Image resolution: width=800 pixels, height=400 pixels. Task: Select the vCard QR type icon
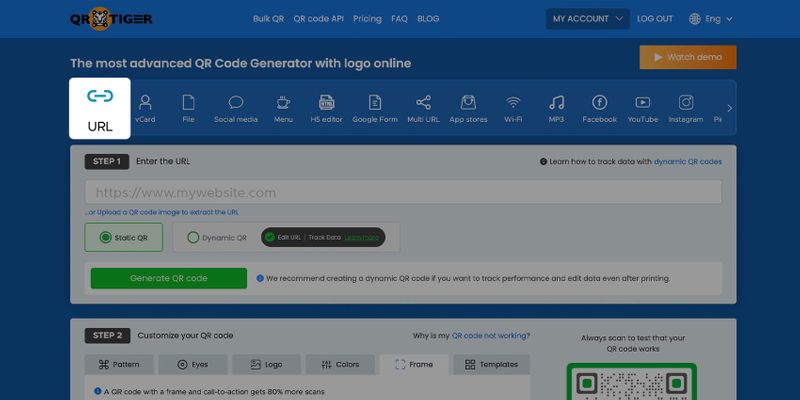(145, 103)
